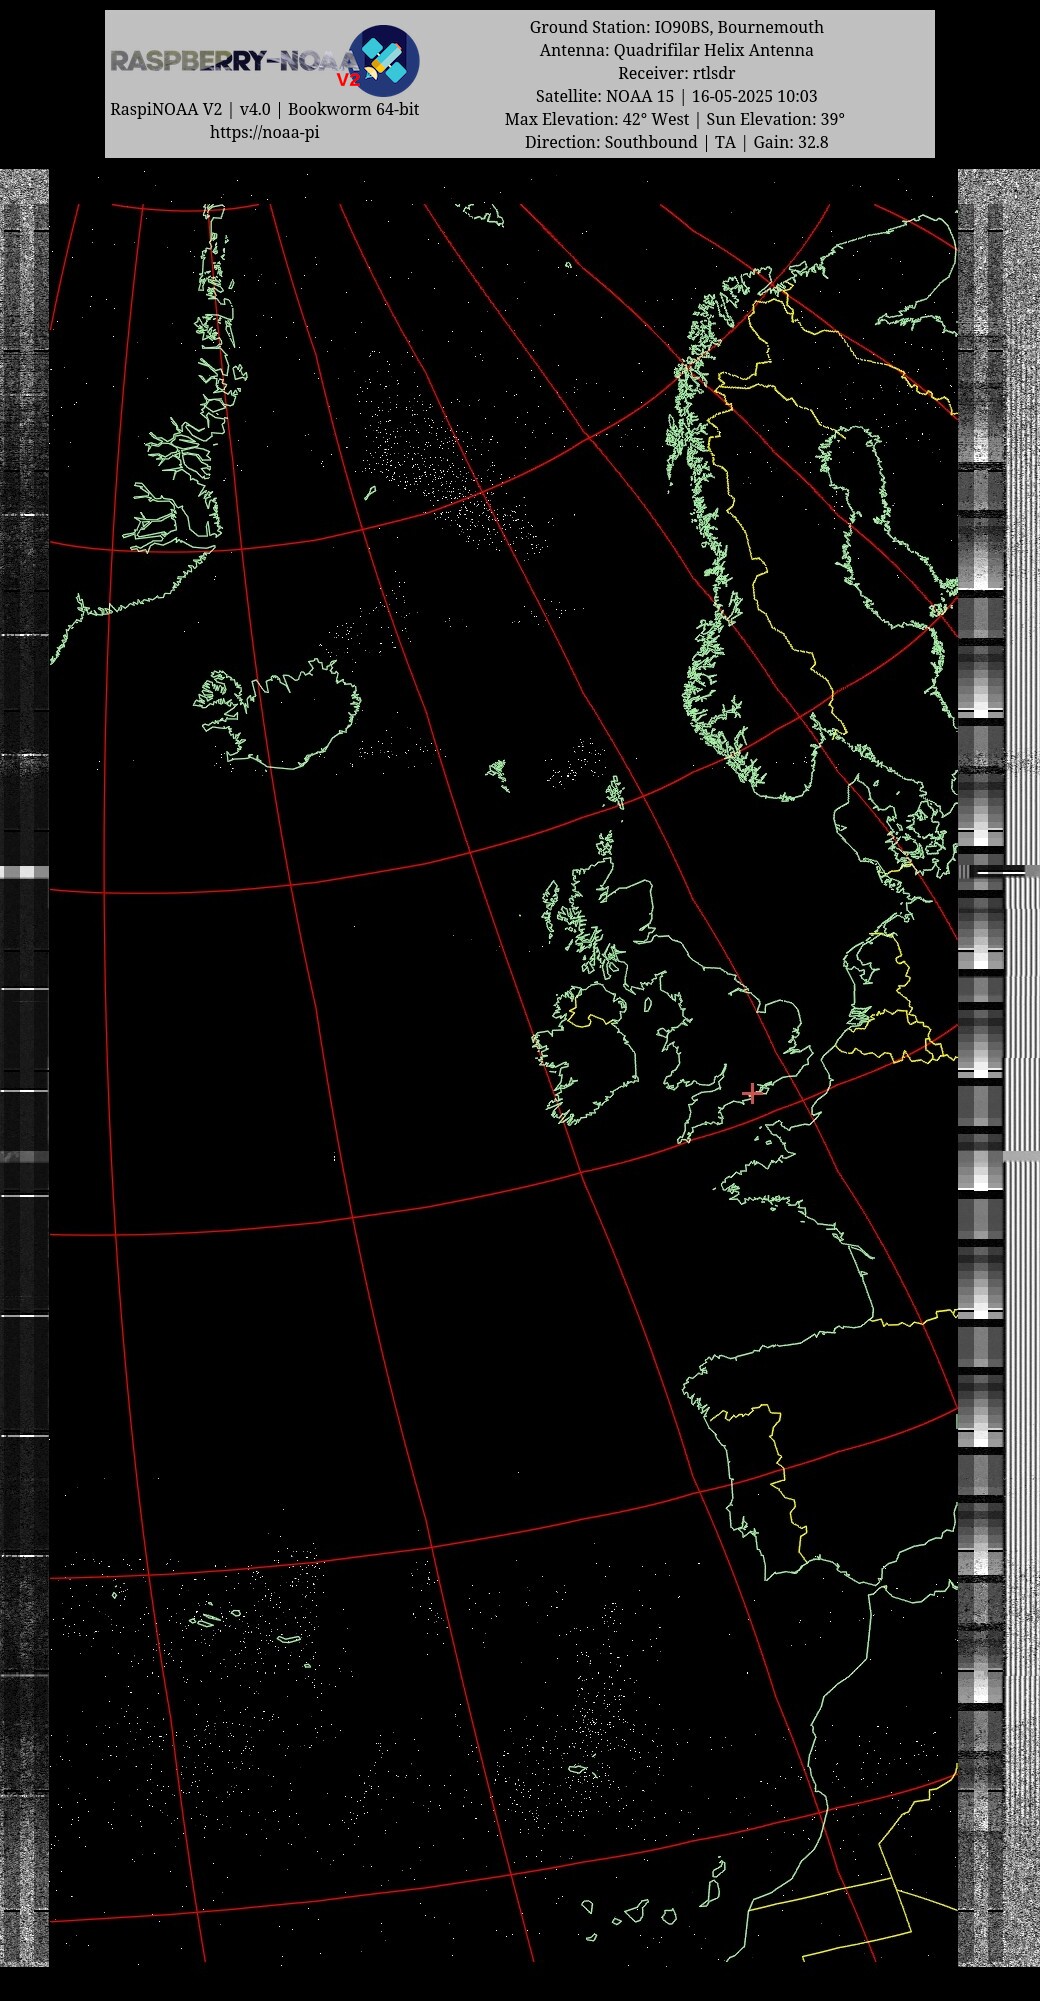Click the Ireland outline on the map
The width and height of the screenshot is (1040, 2001).
pos(586,1053)
